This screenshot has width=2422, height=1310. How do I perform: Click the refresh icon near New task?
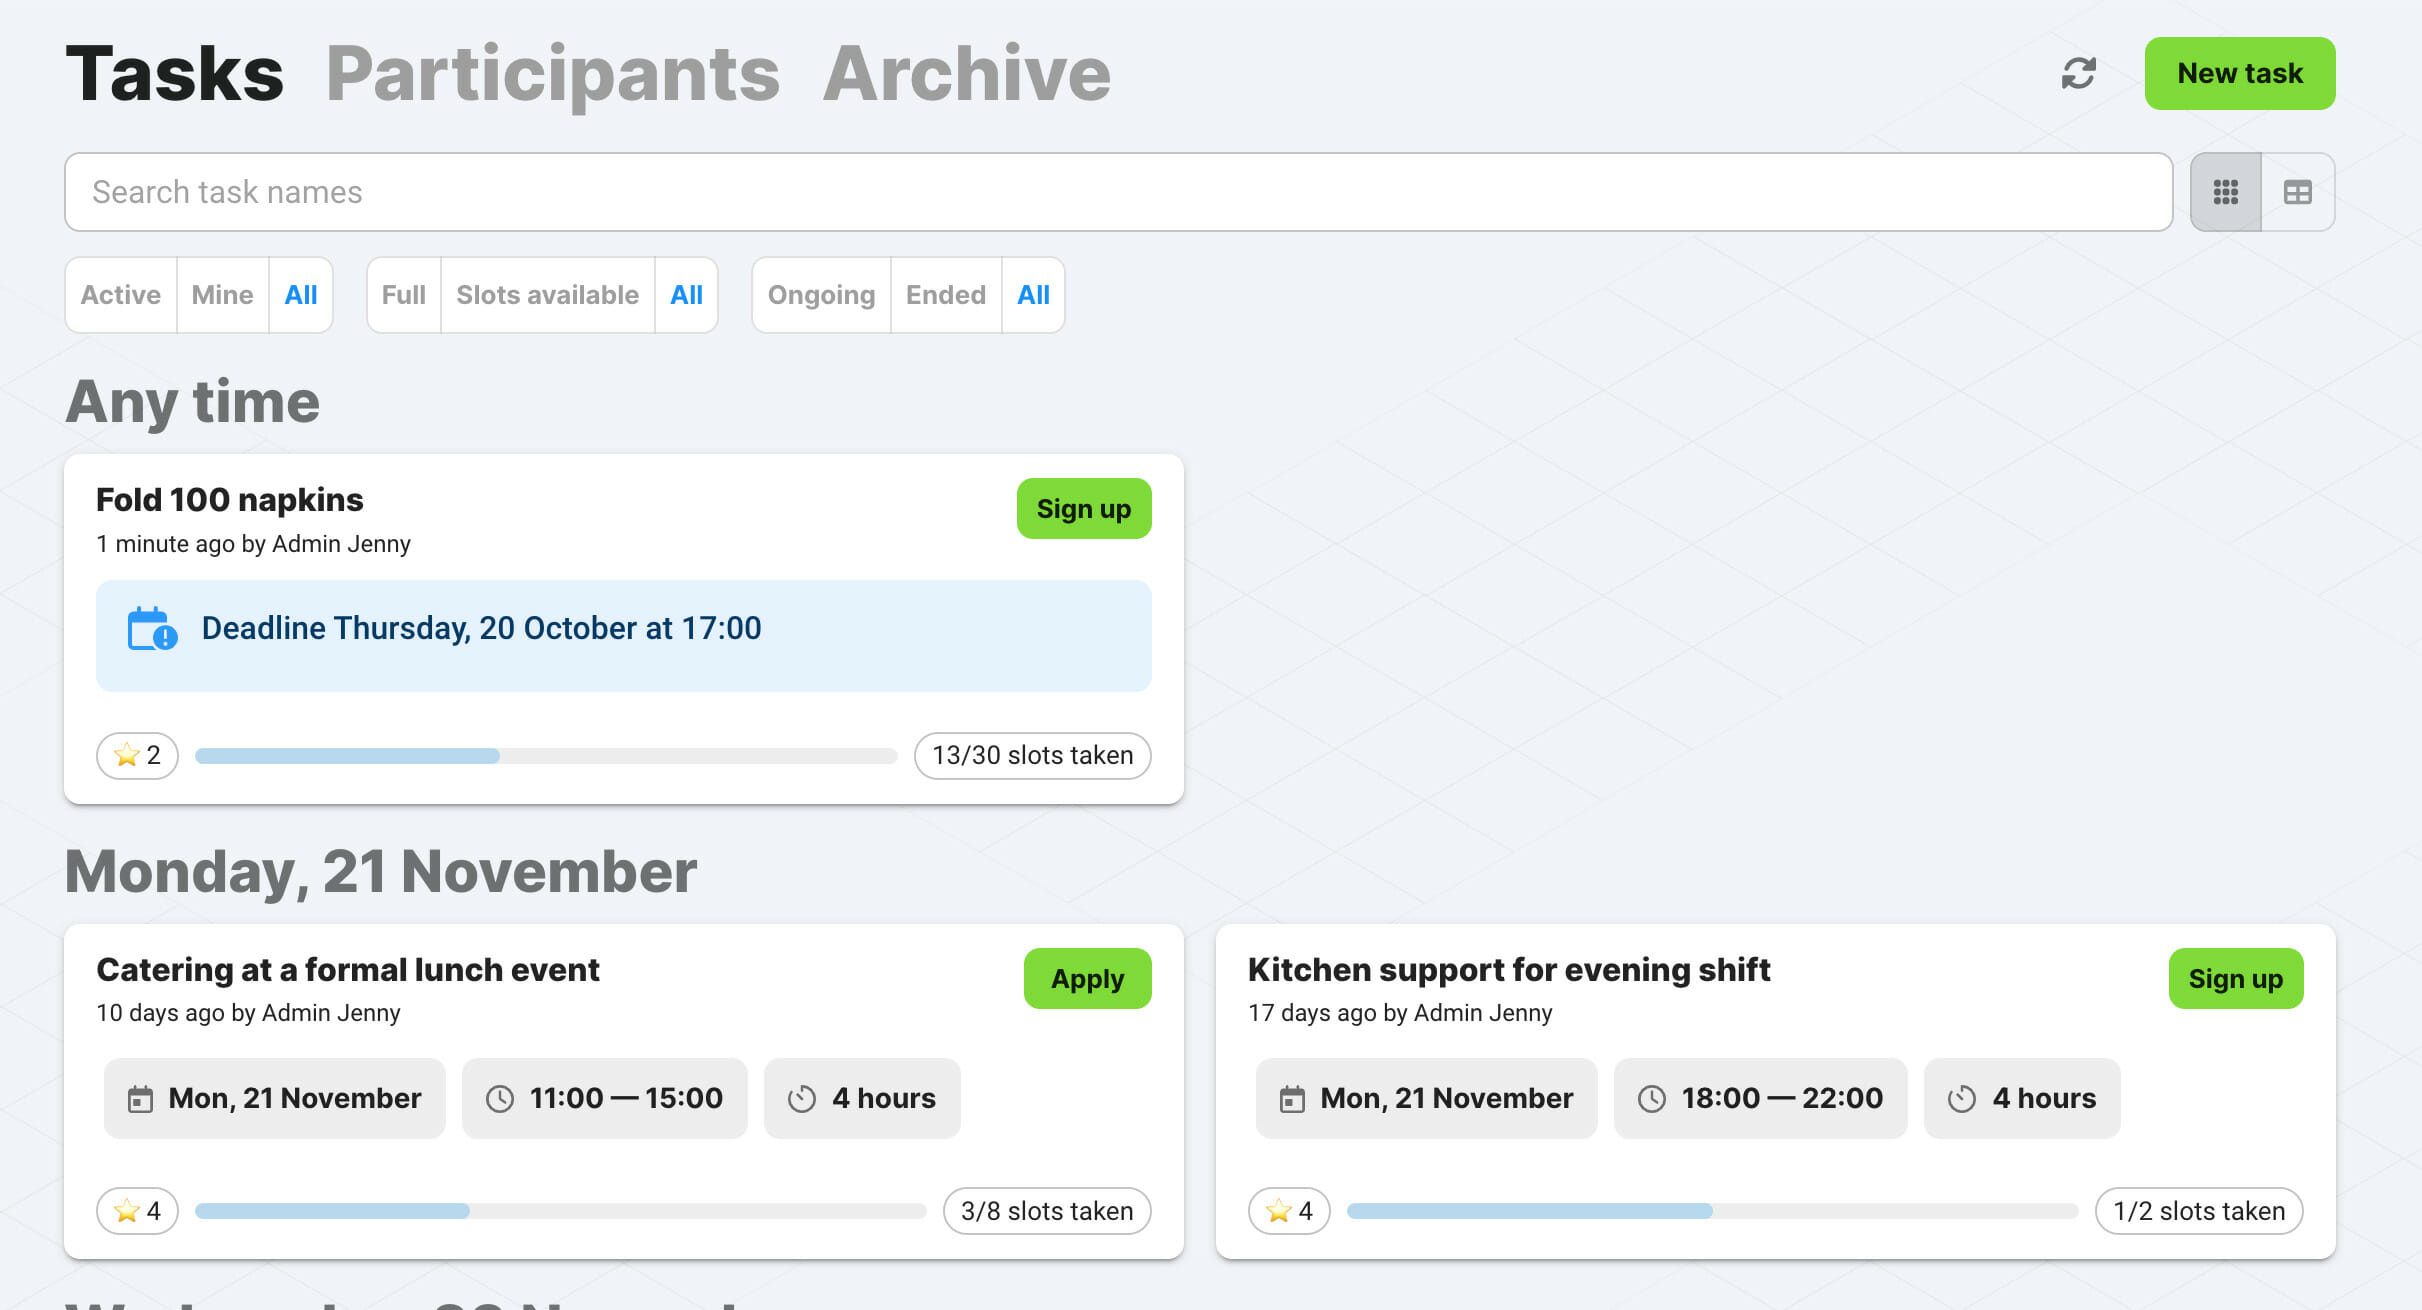(2079, 73)
